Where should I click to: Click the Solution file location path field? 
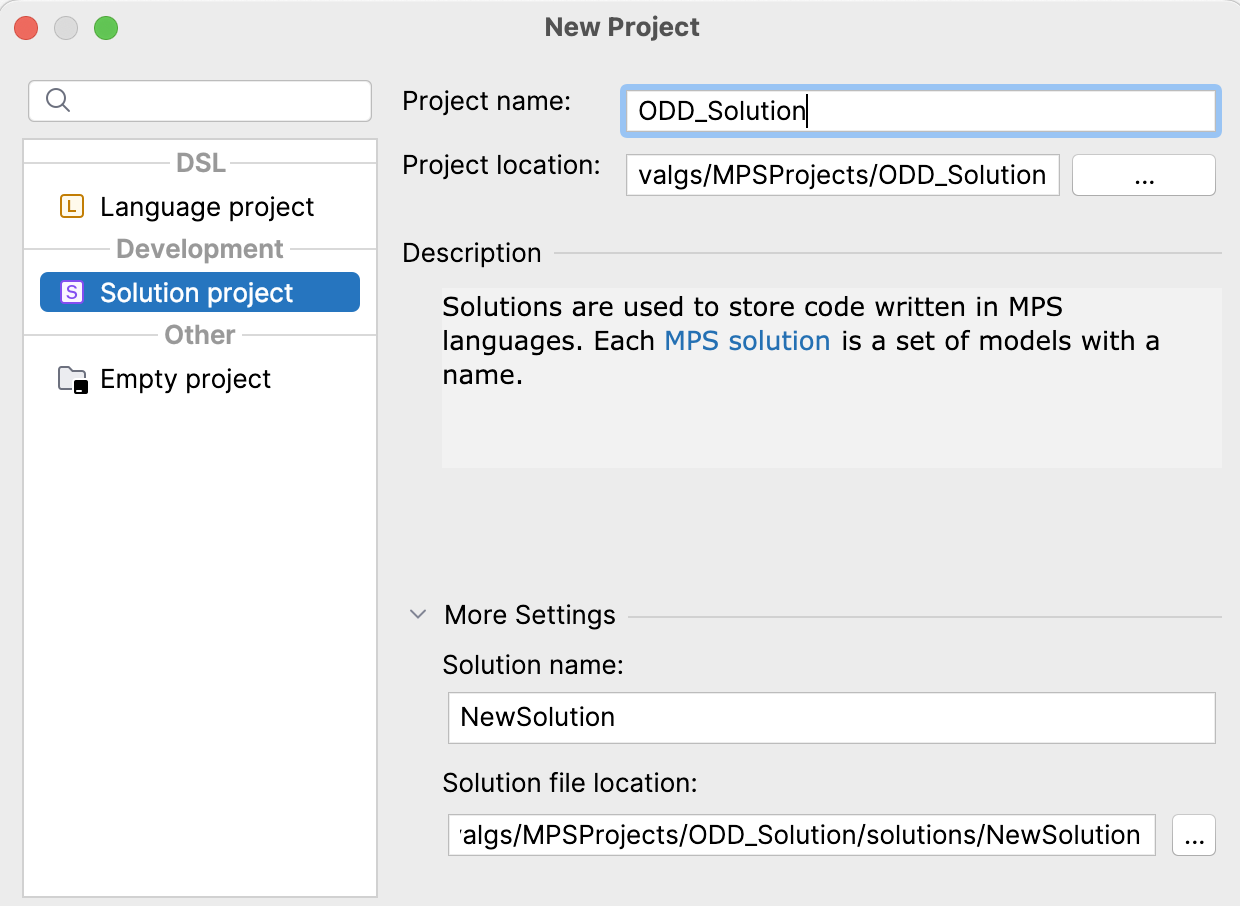tap(802, 836)
